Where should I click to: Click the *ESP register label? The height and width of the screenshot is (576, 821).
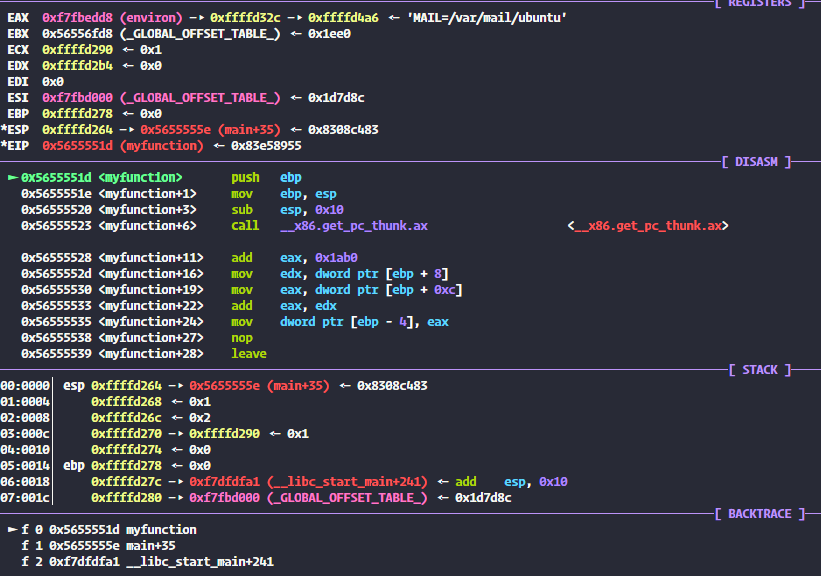tap(15, 130)
